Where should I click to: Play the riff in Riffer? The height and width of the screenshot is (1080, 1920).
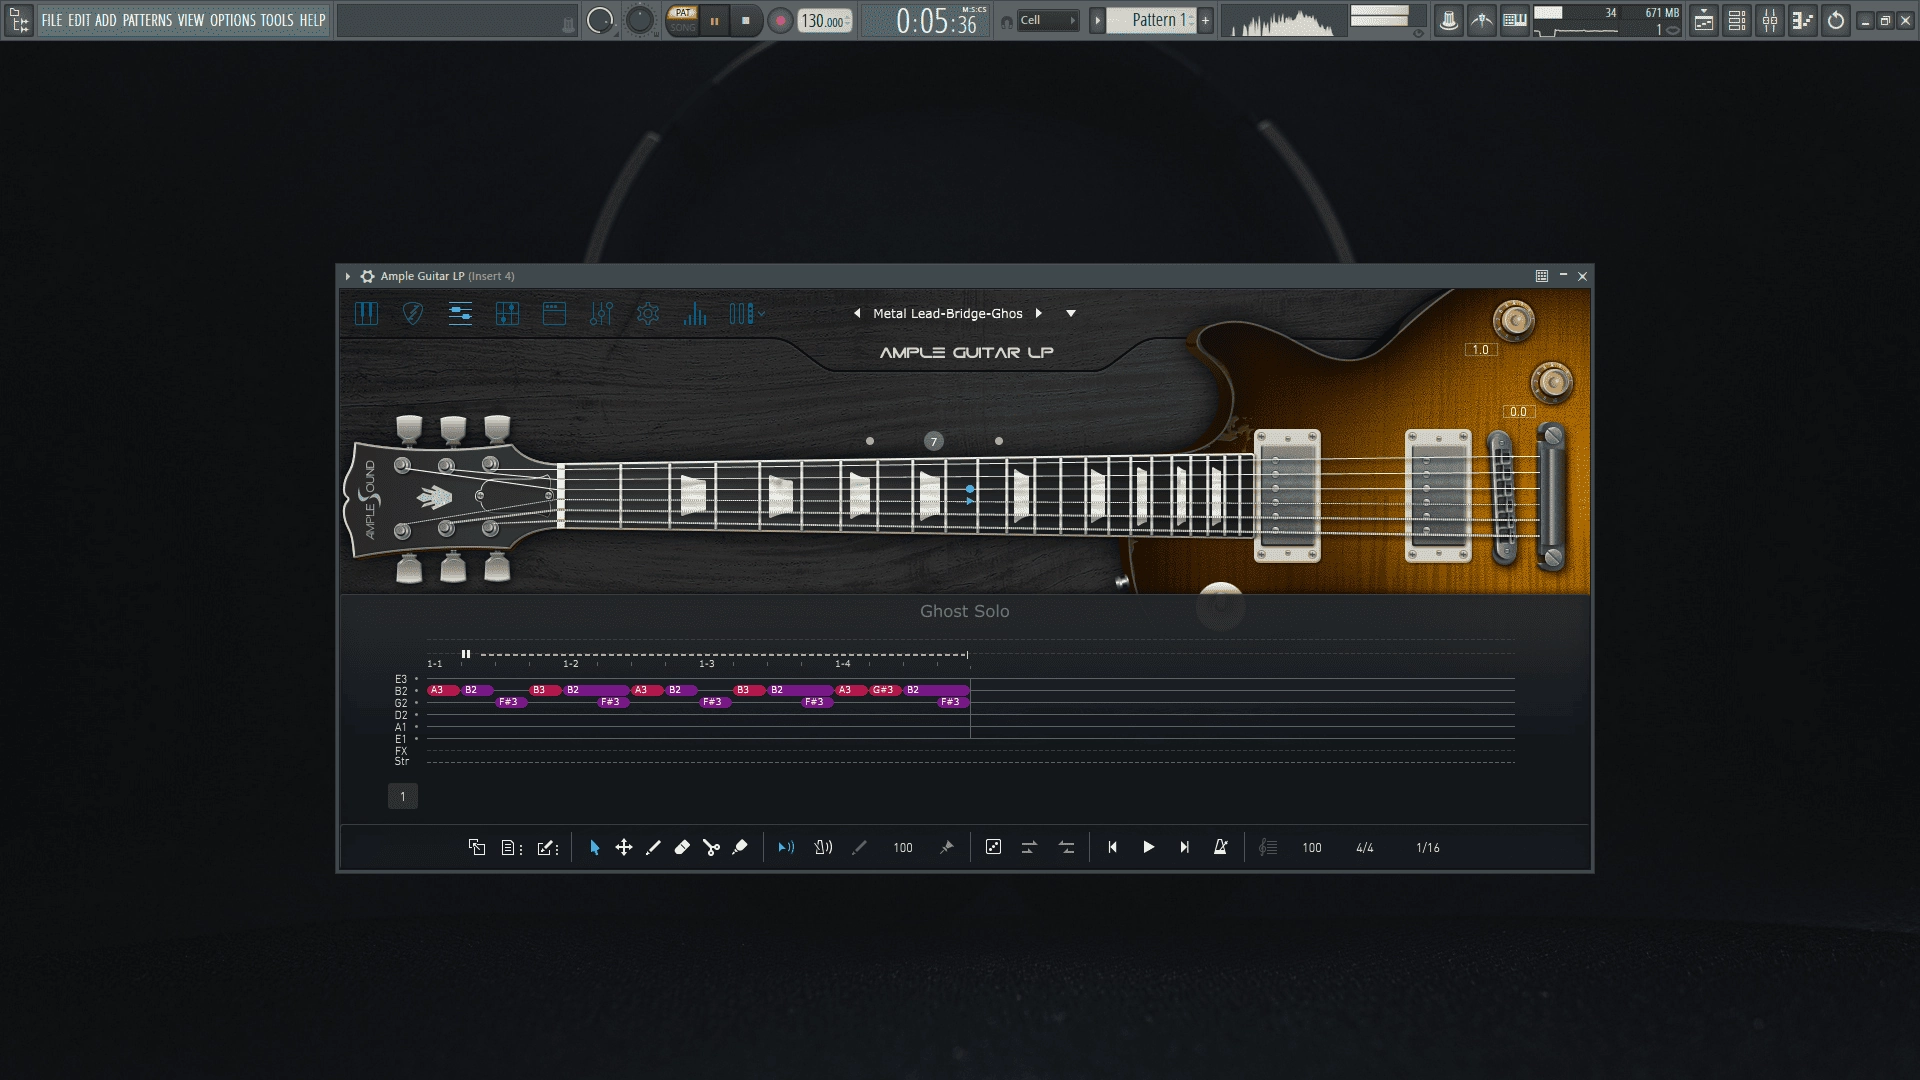tap(1148, 848)
